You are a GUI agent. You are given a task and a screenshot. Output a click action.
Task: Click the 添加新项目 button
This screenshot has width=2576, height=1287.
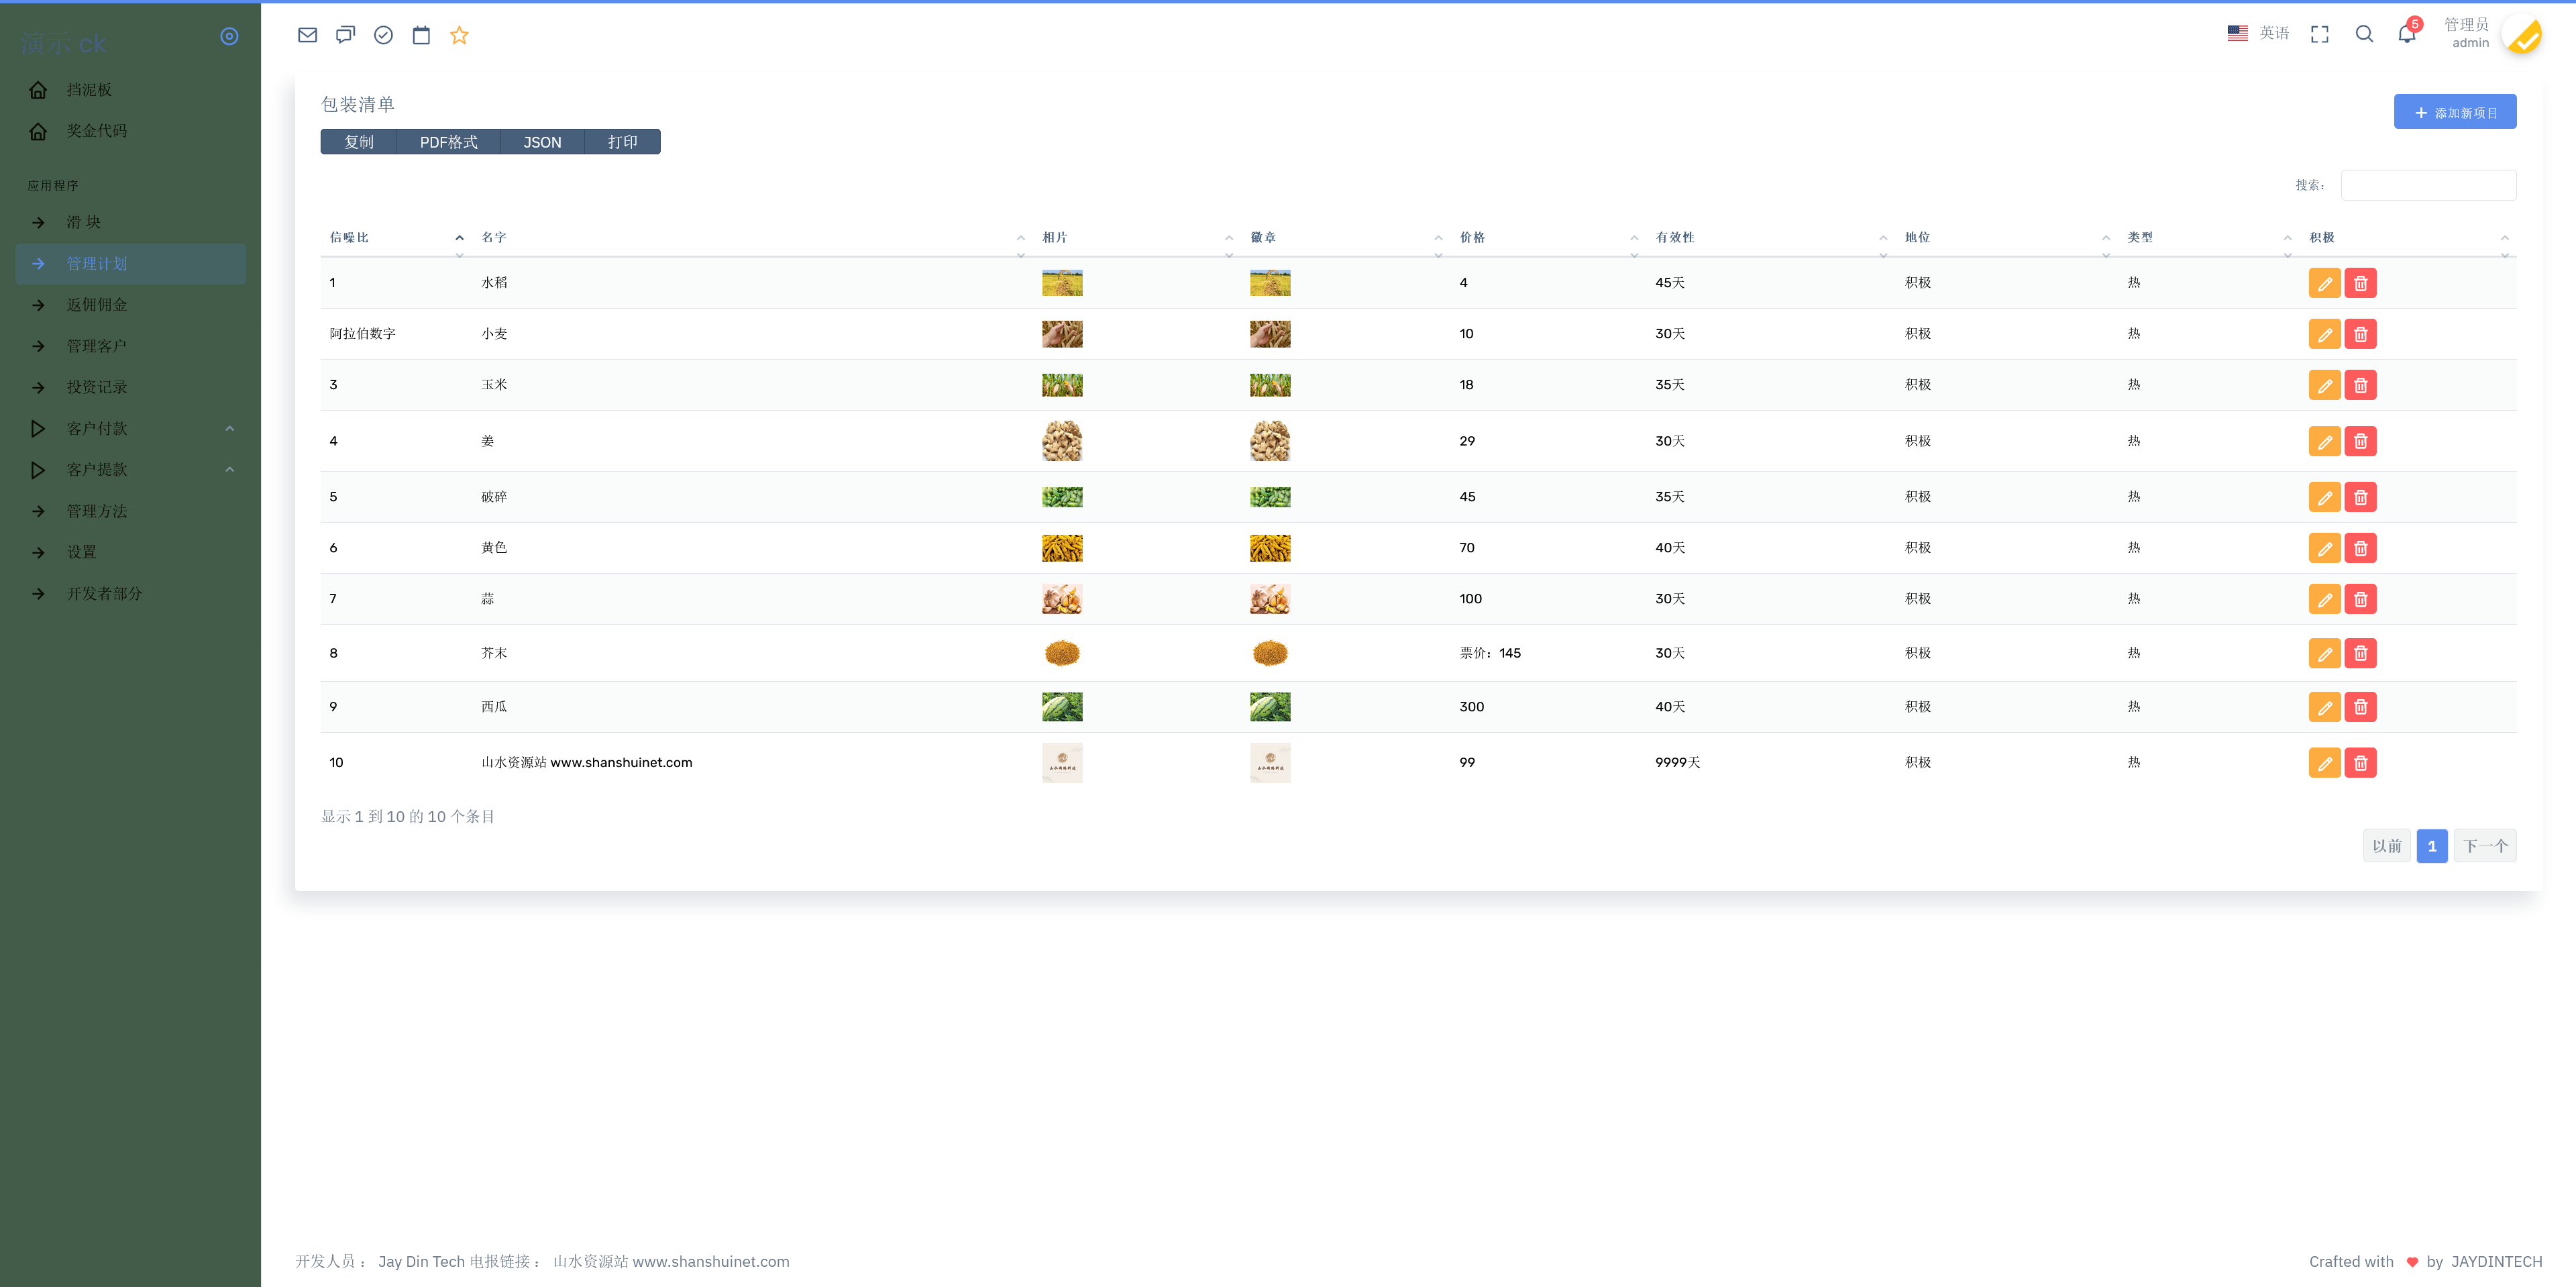pos(2454,112)
